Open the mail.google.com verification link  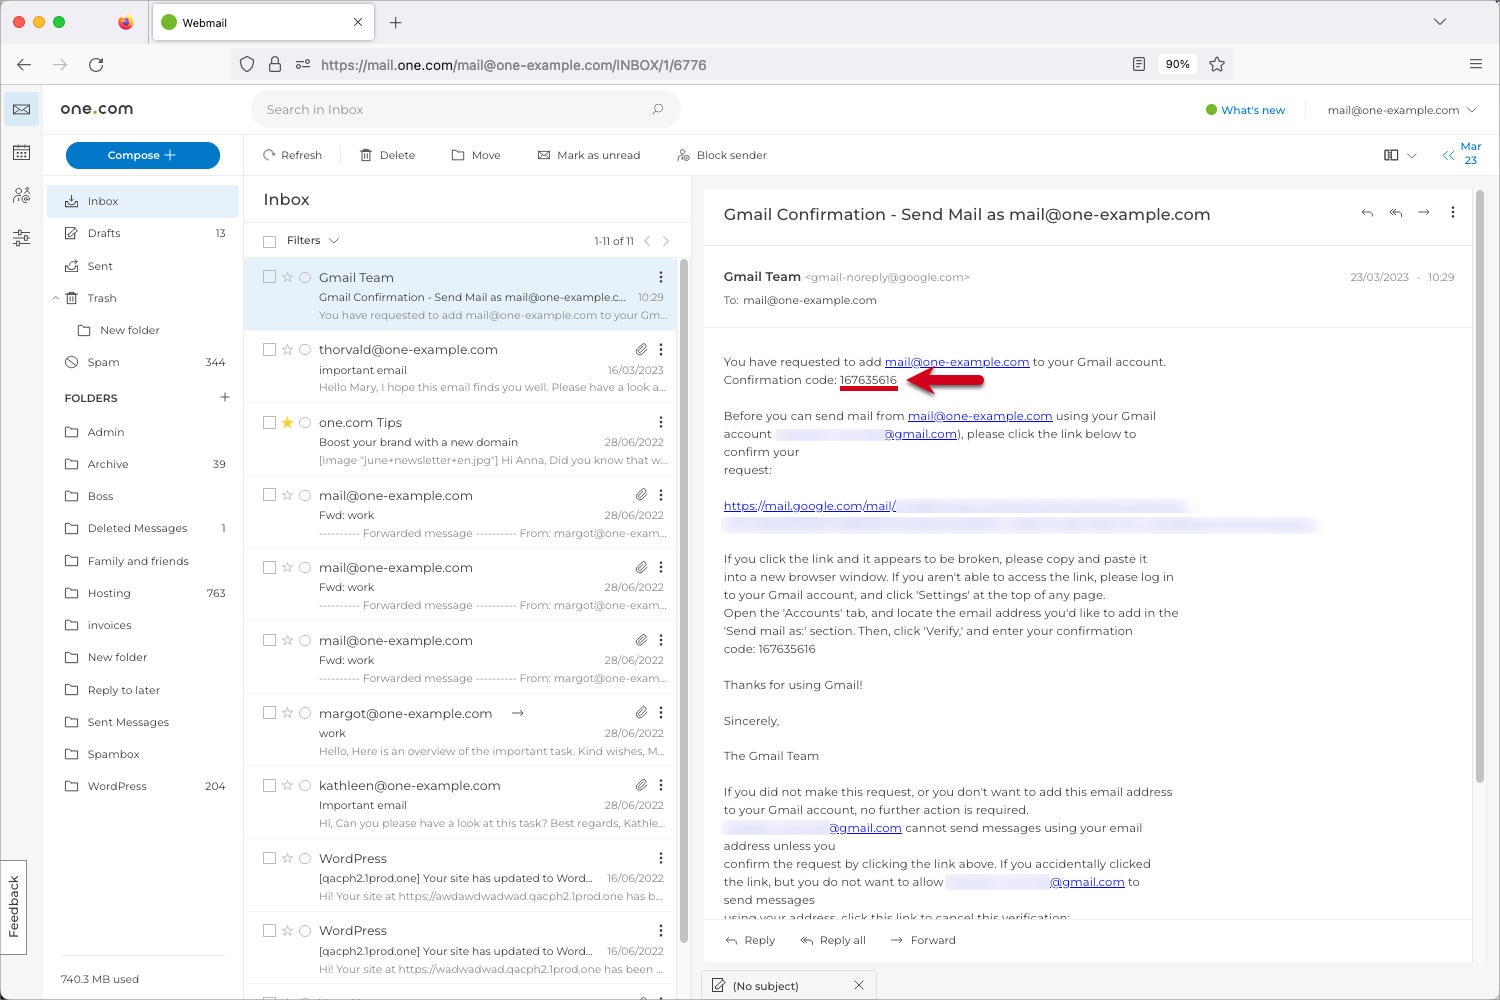point(810,506)
